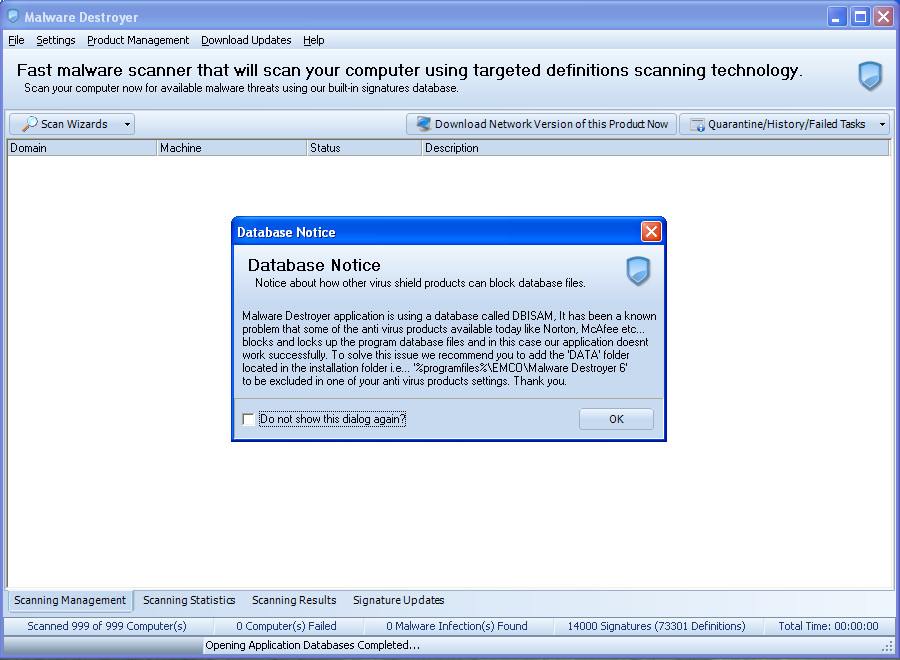Switch to Signature Updates tab
This screenshot has height=660, width=900.
(398, 600)
